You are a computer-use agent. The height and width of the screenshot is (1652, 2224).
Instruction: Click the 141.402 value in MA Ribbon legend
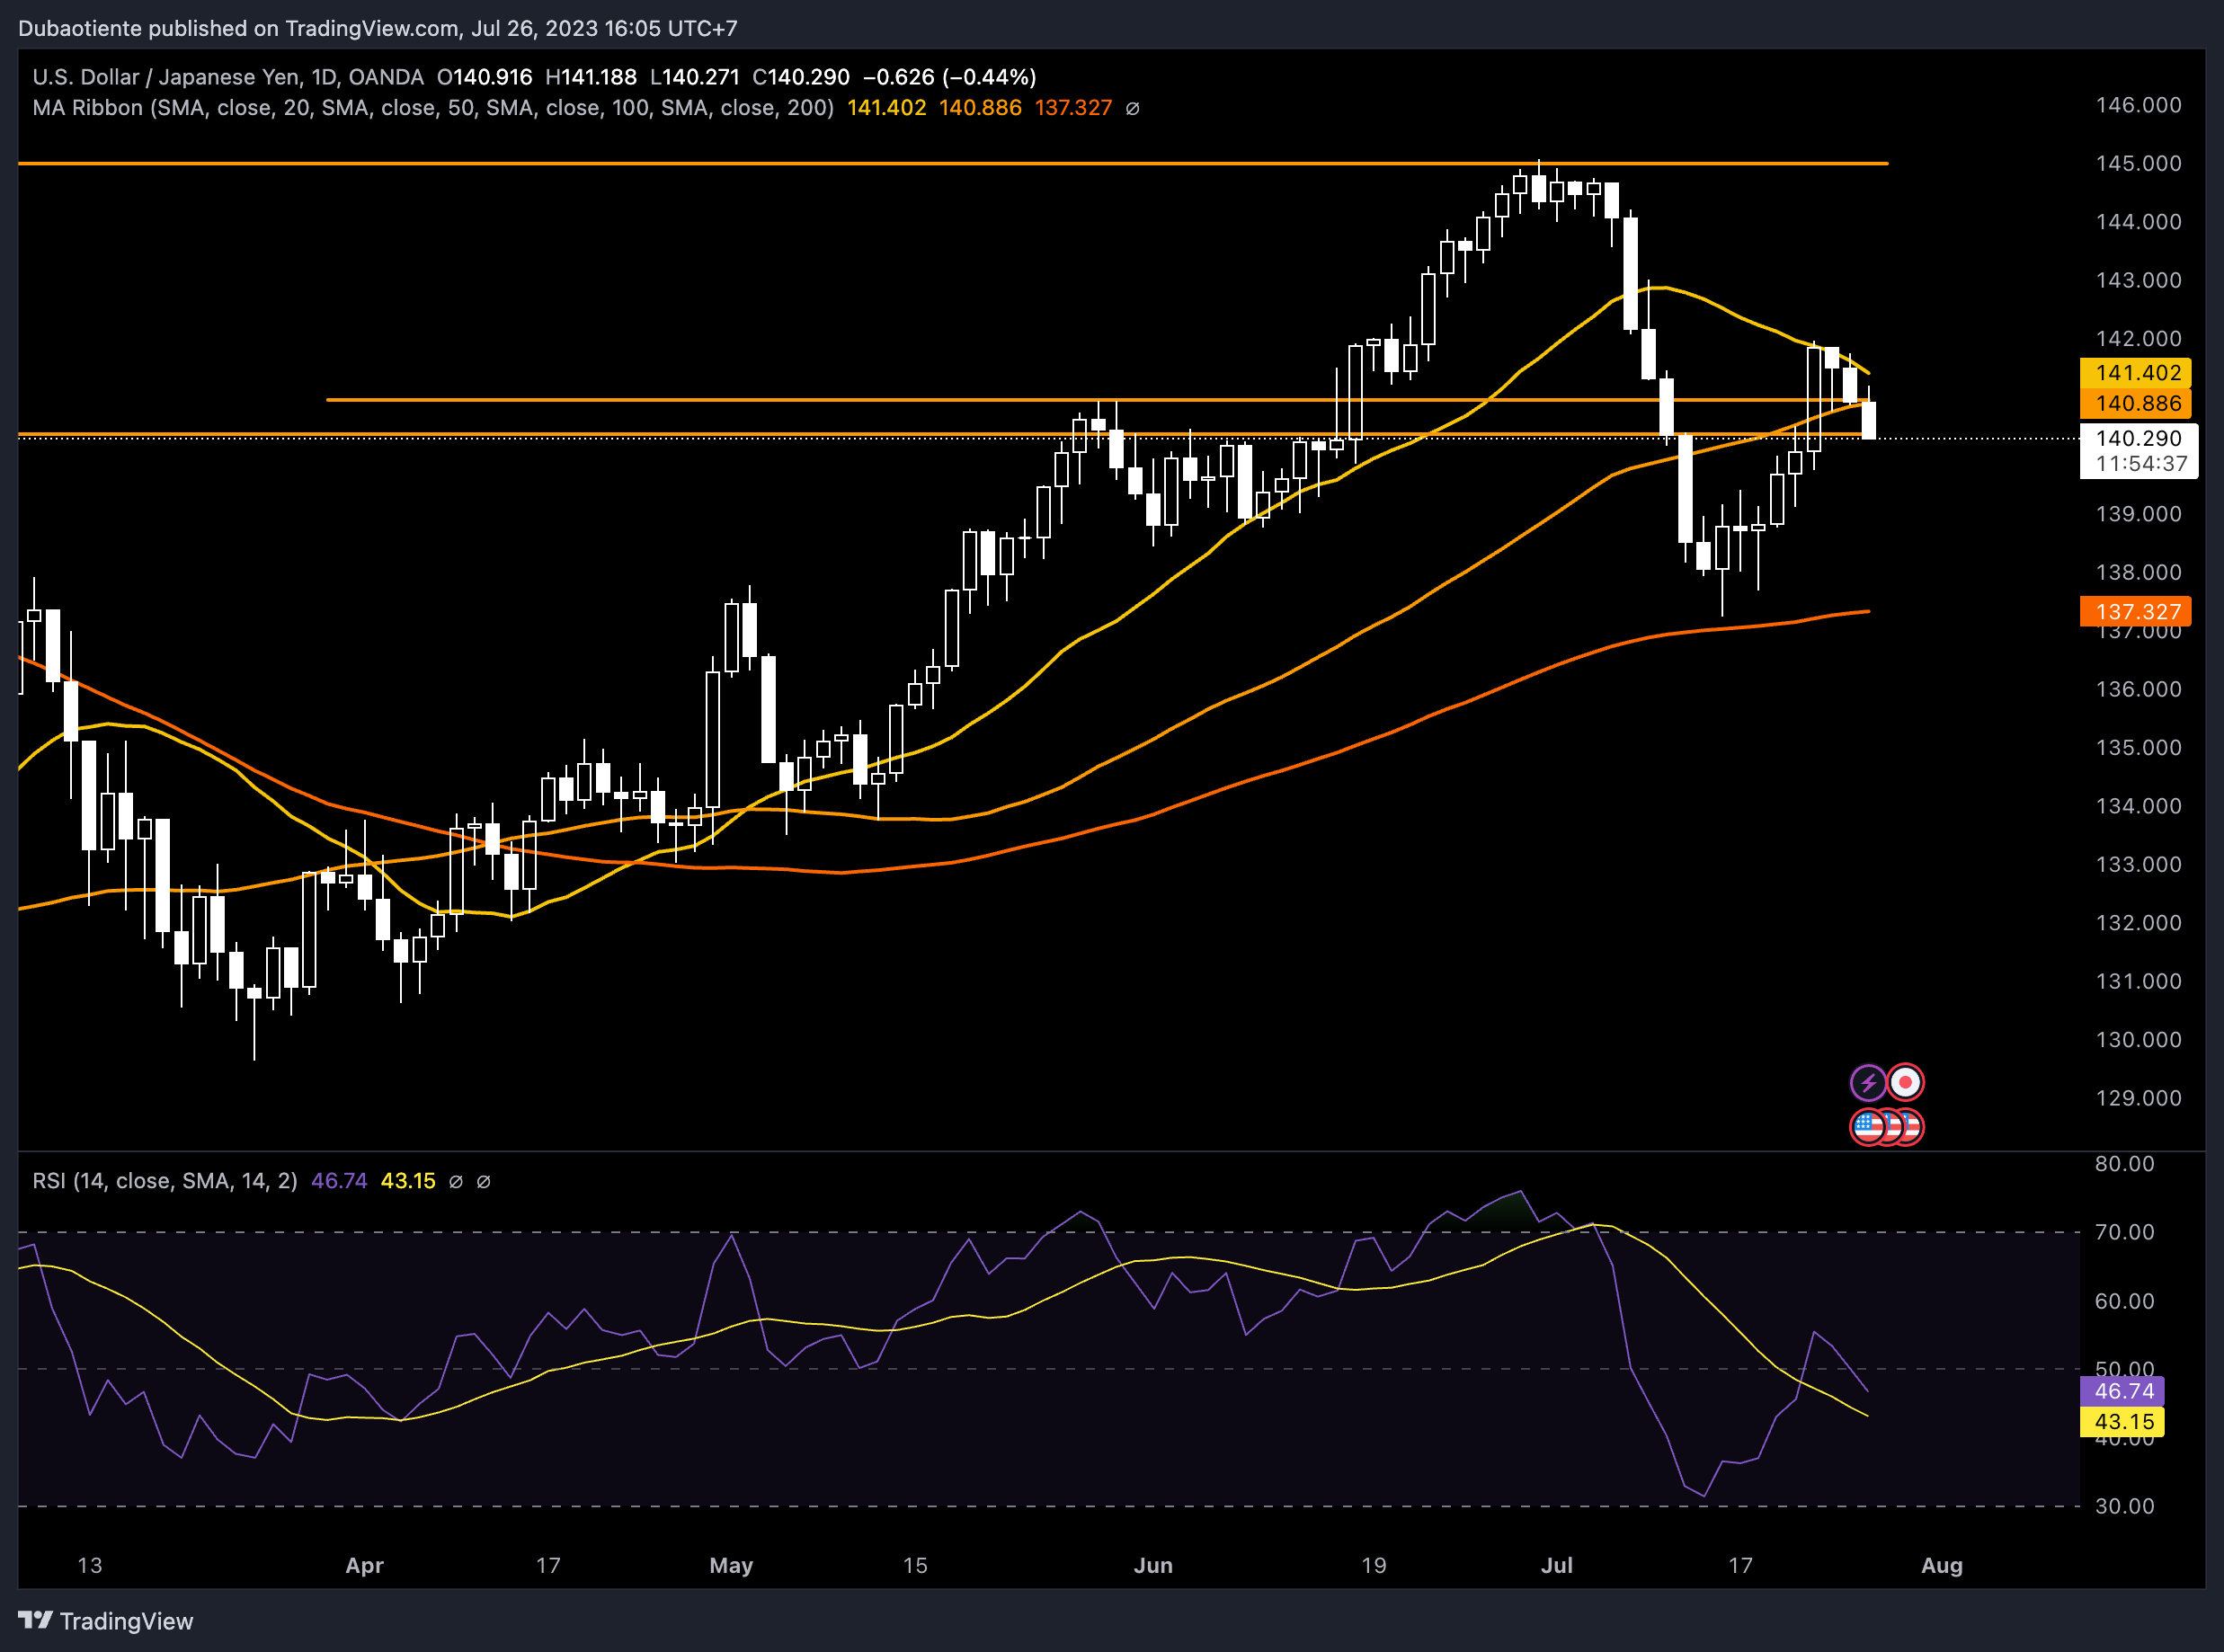(x=886, y=108)
